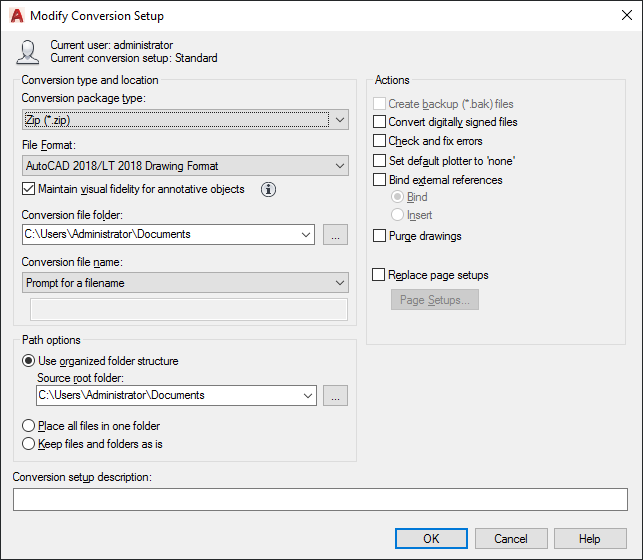The image size is (643, 560).
Task: Enable Bind external references option
Action: [379, 180]
